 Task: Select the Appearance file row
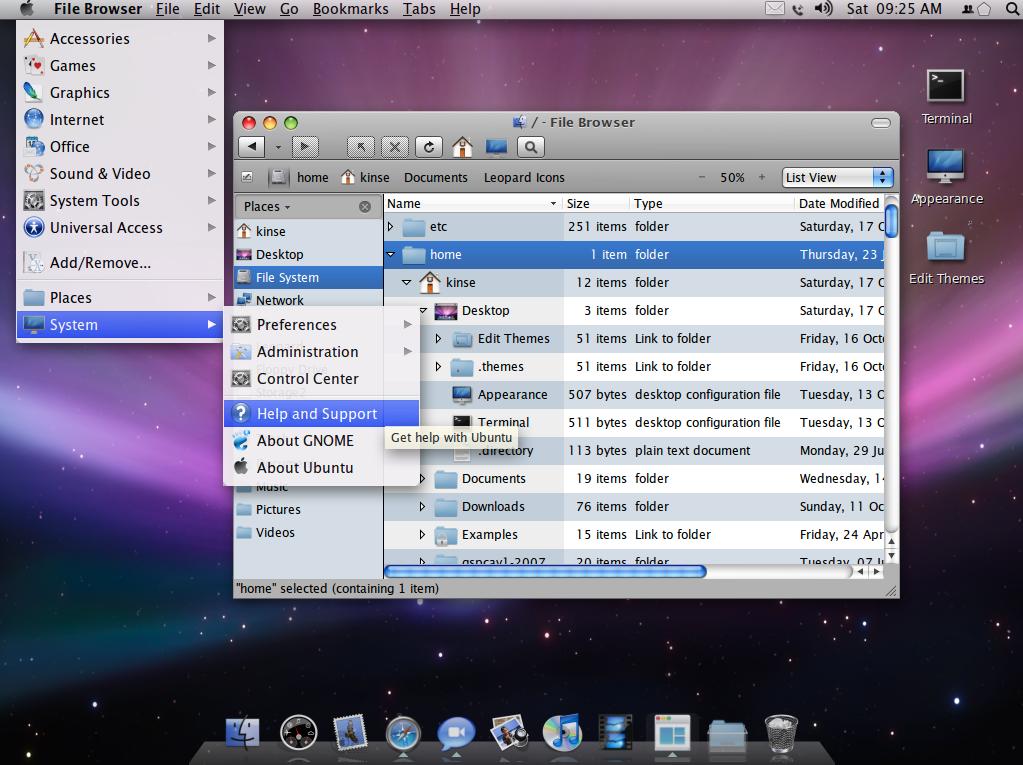click(x=634, y=395)
